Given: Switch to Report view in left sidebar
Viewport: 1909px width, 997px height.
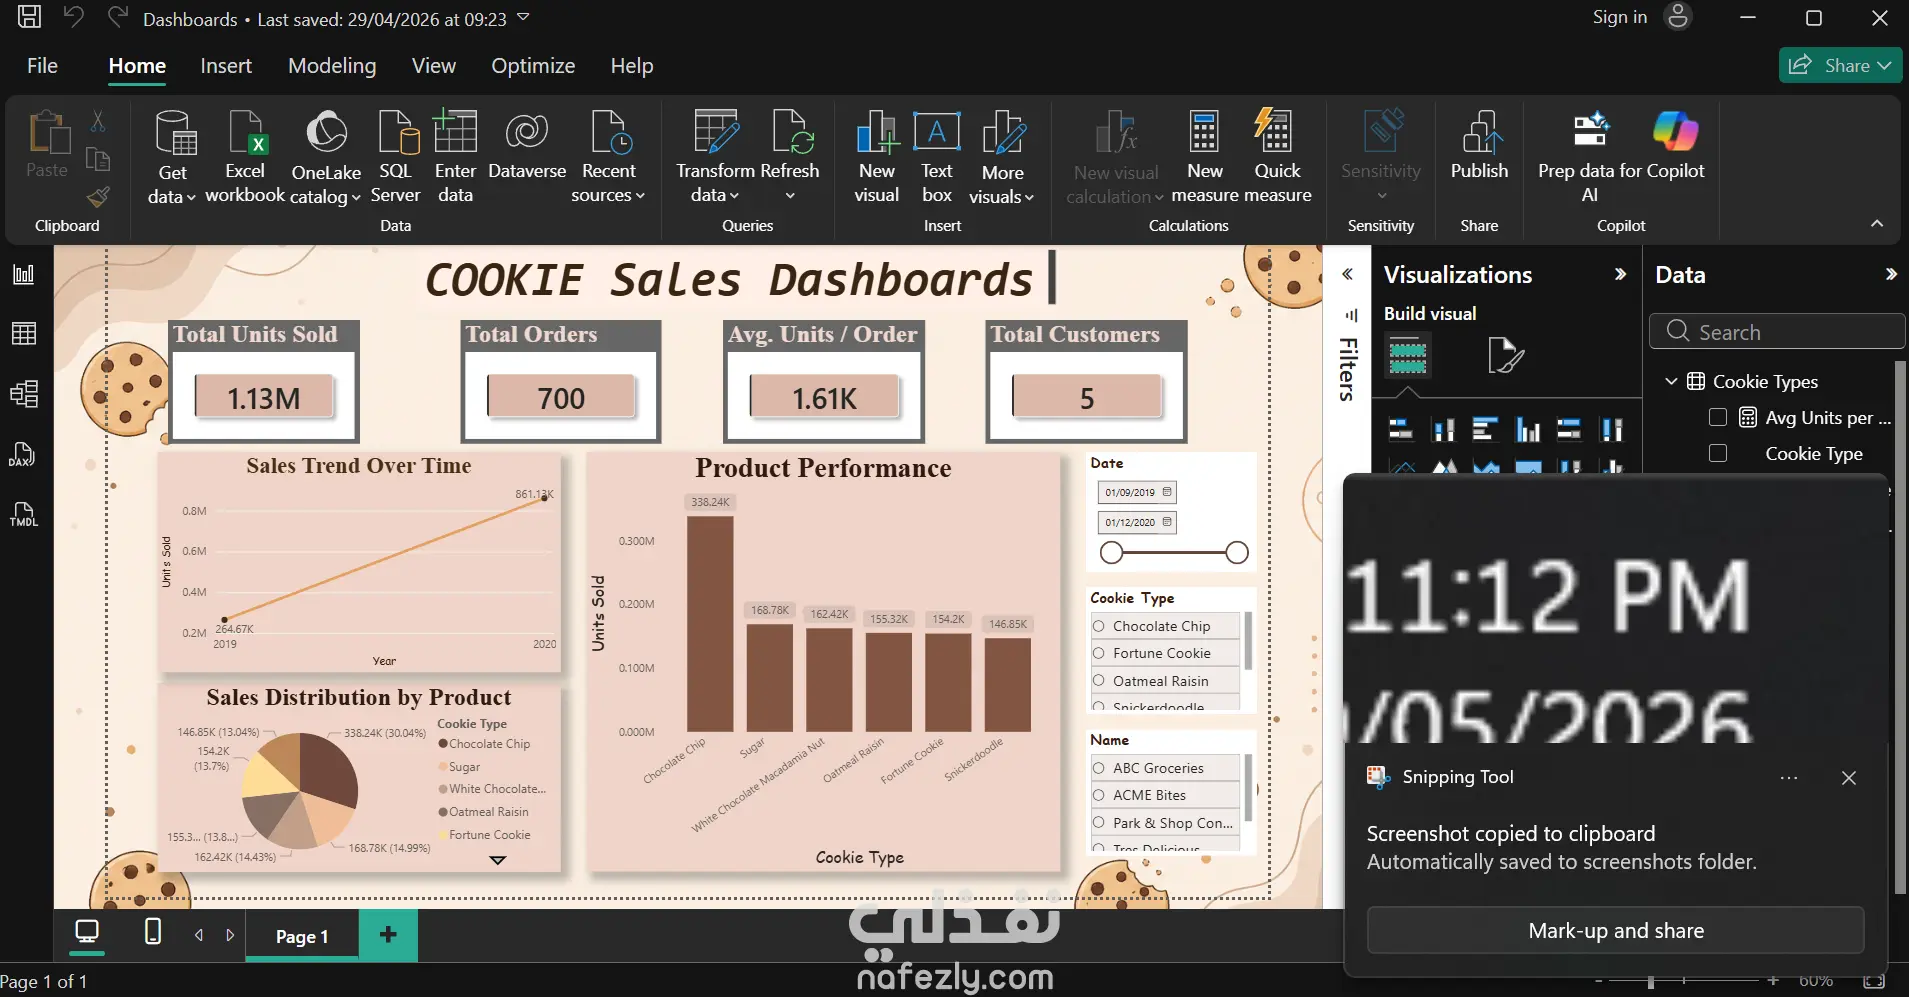Looking at the screenshot, I should point(24,274).
